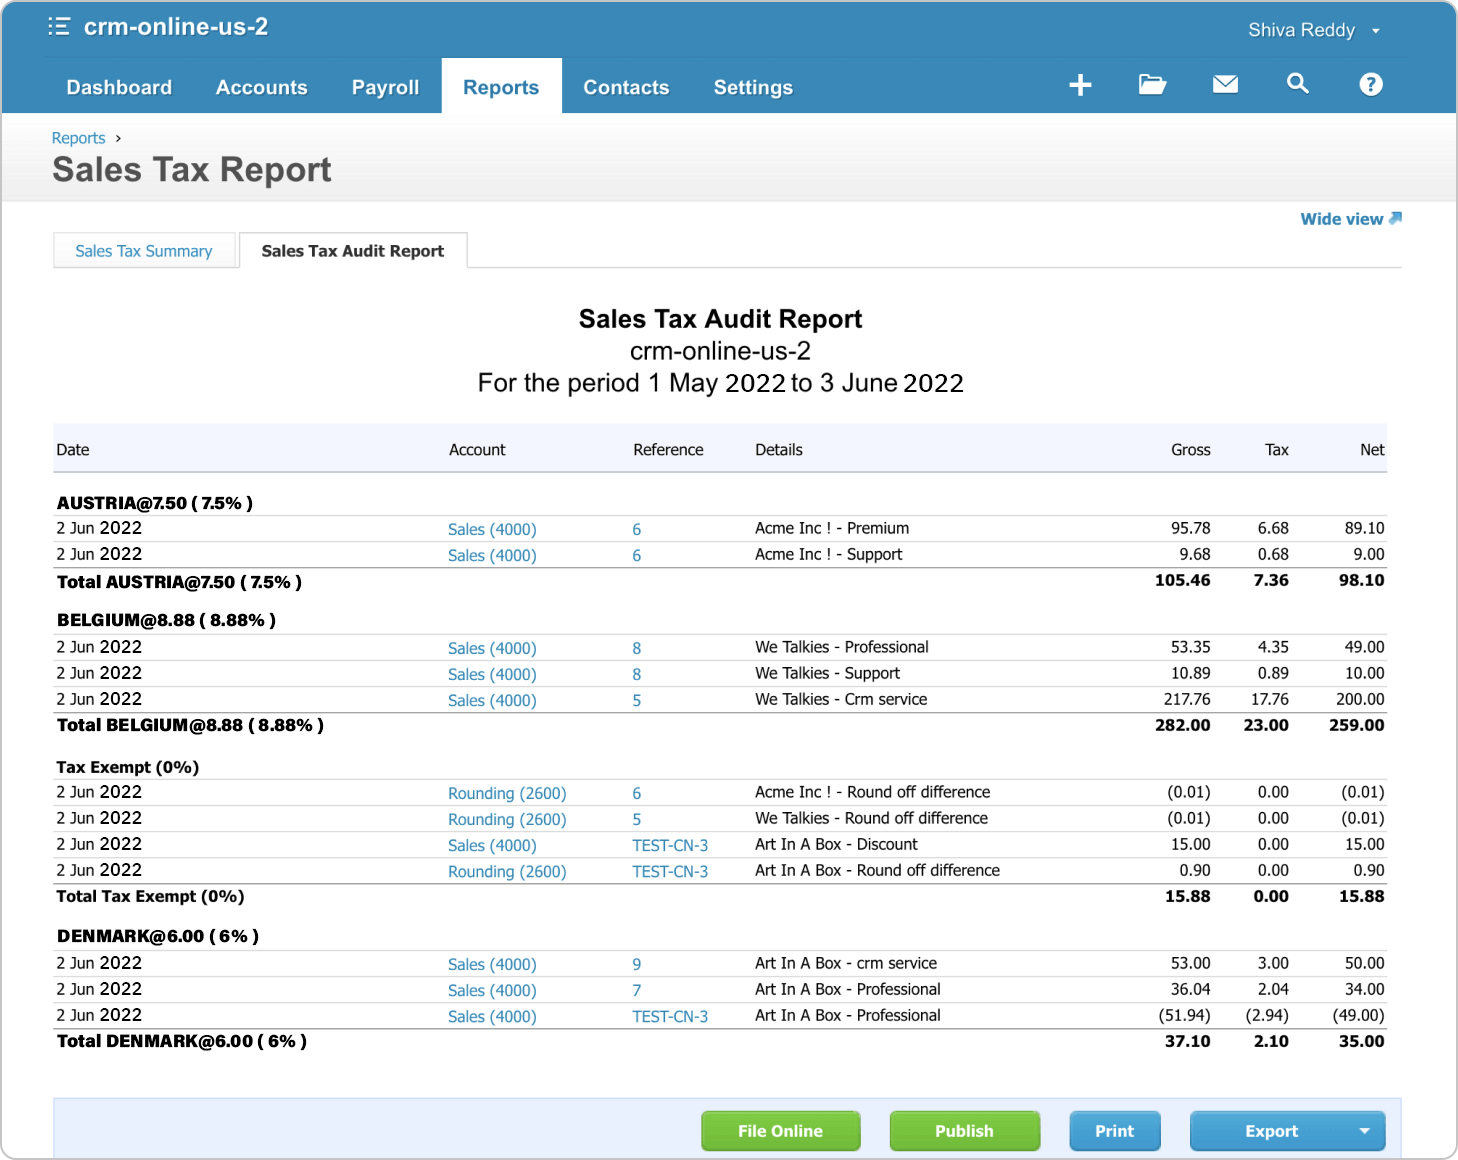
Task: Open the Export dropdown arrow
Action: click(x=1364, y=1131)
